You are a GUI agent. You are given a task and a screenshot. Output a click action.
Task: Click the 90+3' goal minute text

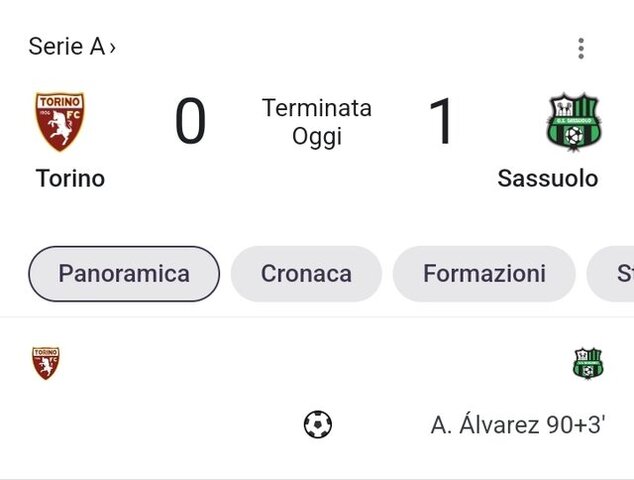575,425
